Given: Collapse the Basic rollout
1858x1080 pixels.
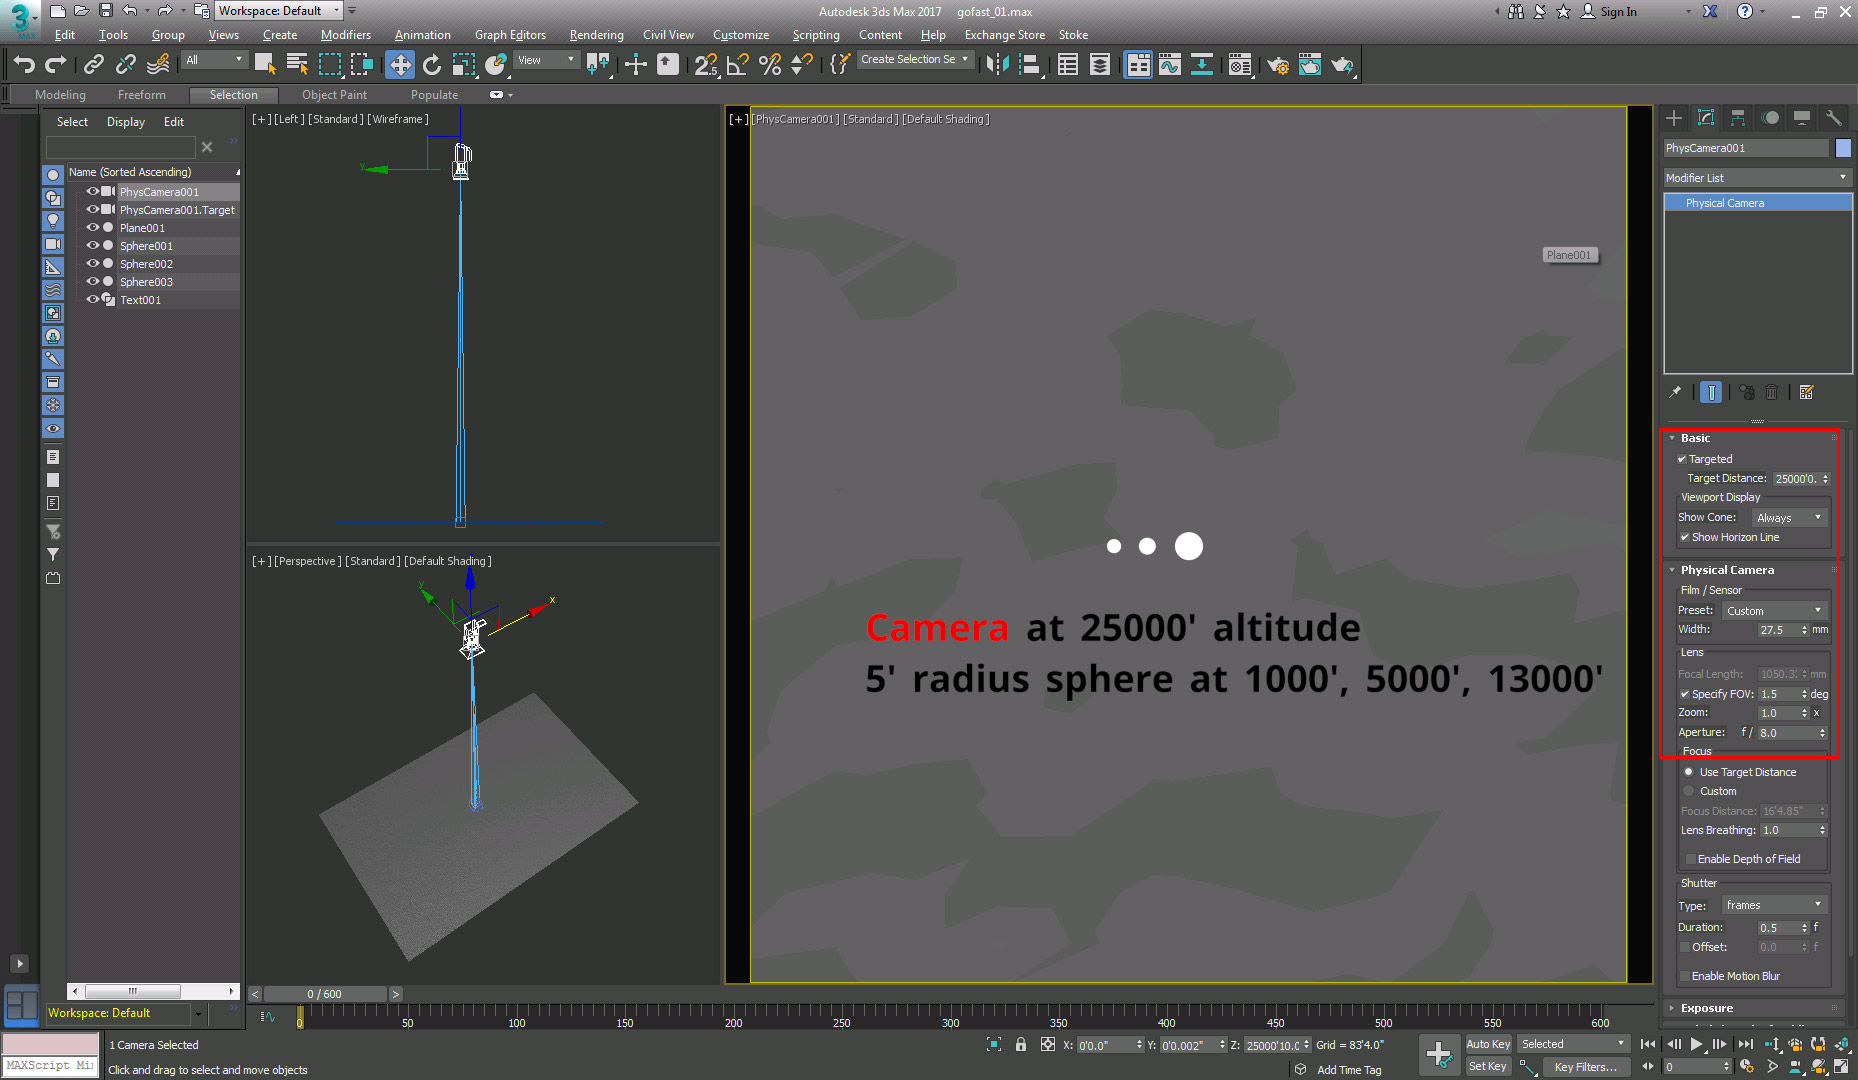Looking at the screenshot, I should pyautogui.click(x=1695, y=438).
